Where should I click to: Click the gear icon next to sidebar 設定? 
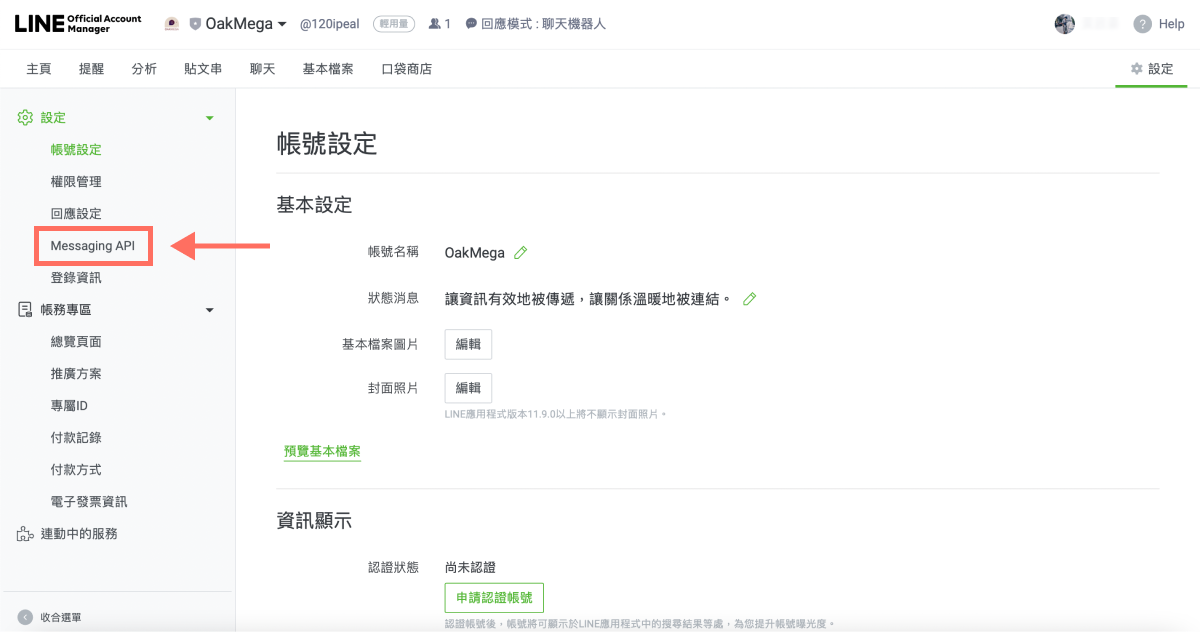pyautogui.click(x=26, y=118)
